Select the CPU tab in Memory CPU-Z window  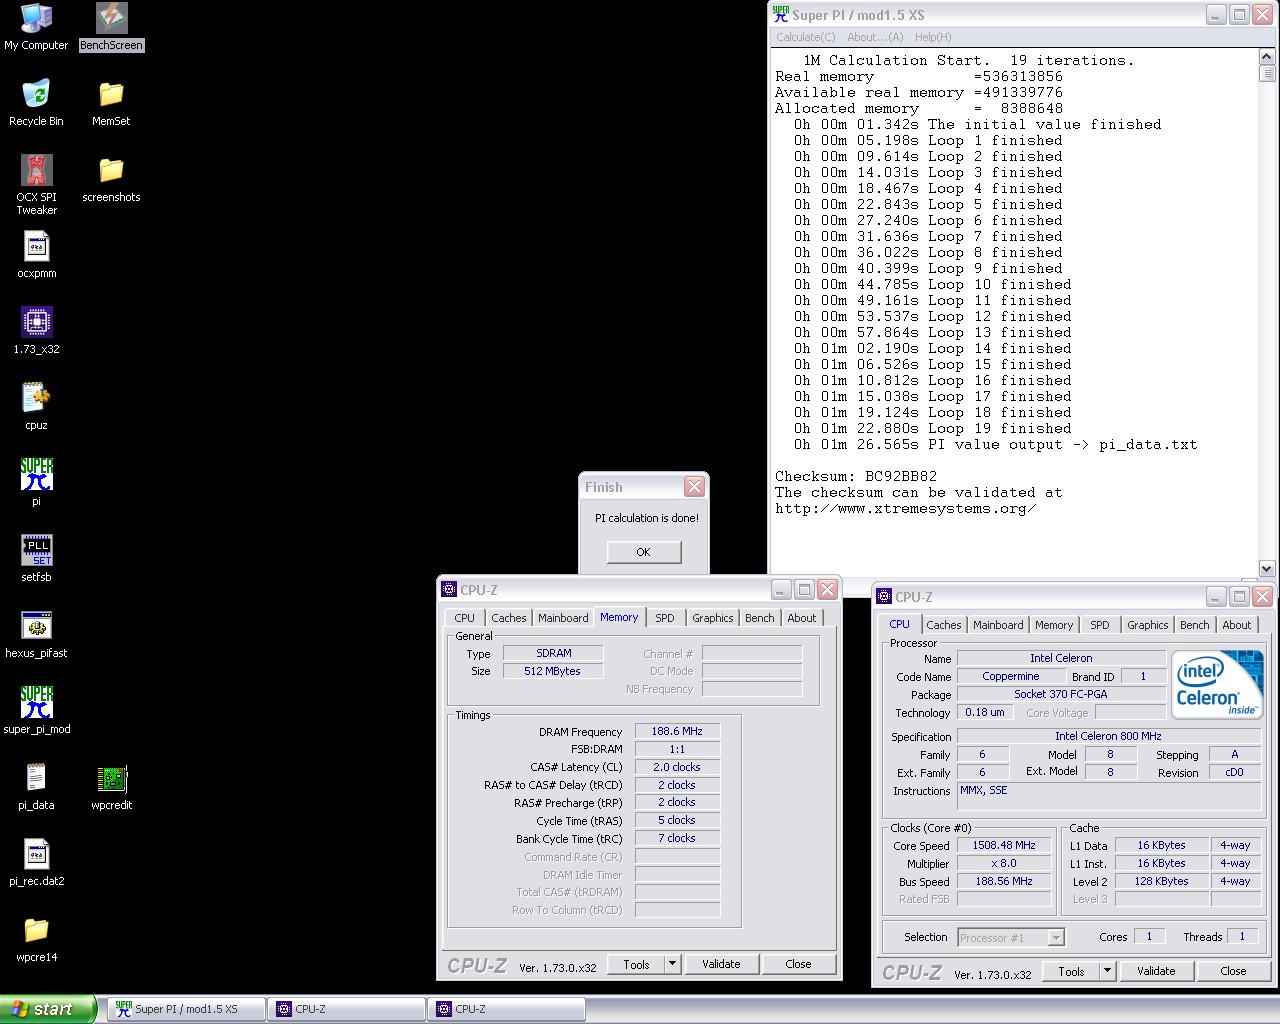click(x=465, y=618)
